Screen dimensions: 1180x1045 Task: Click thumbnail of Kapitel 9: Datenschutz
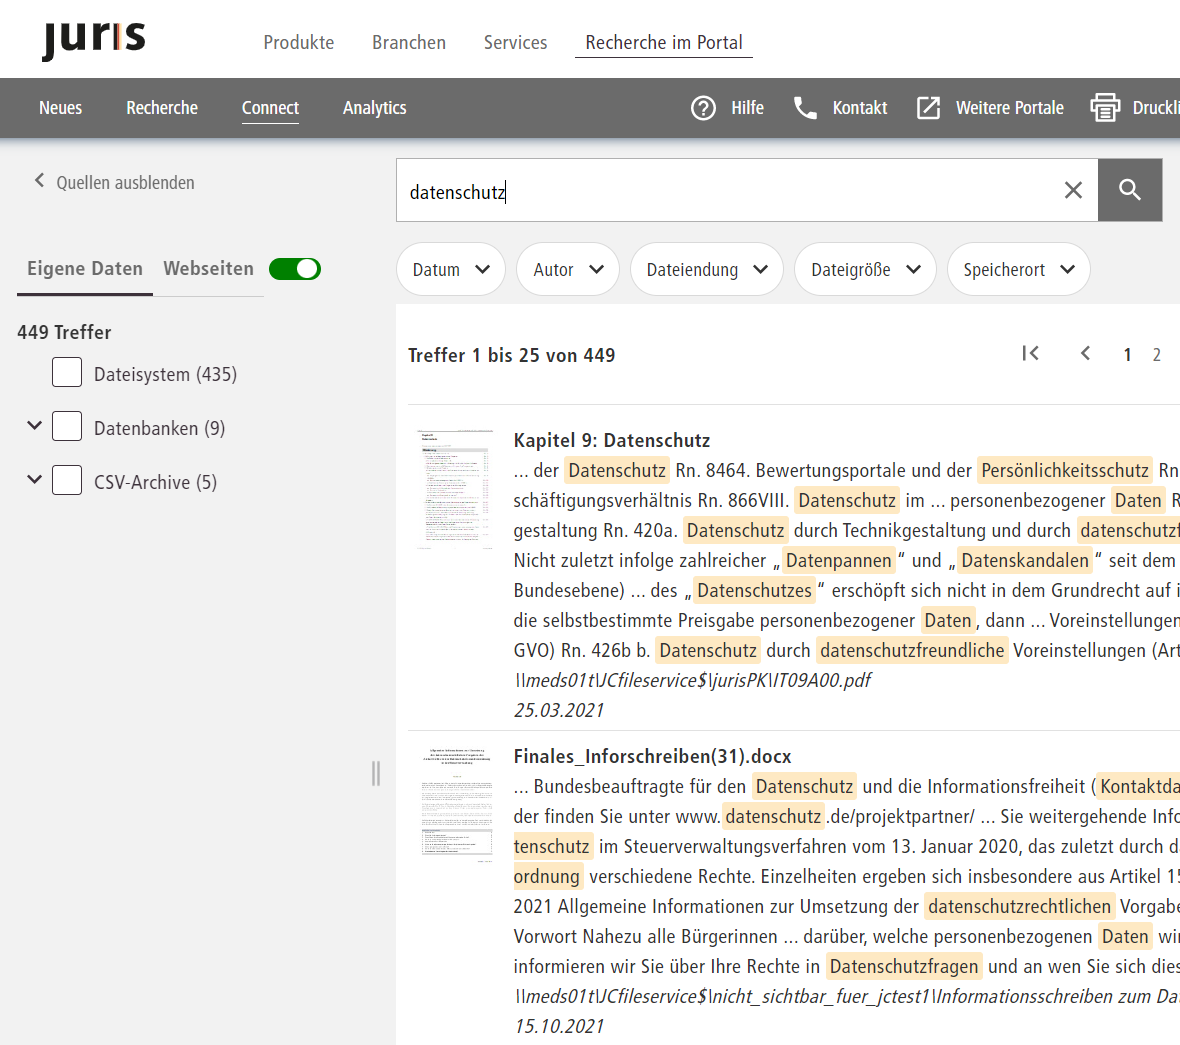pos(455,490)
